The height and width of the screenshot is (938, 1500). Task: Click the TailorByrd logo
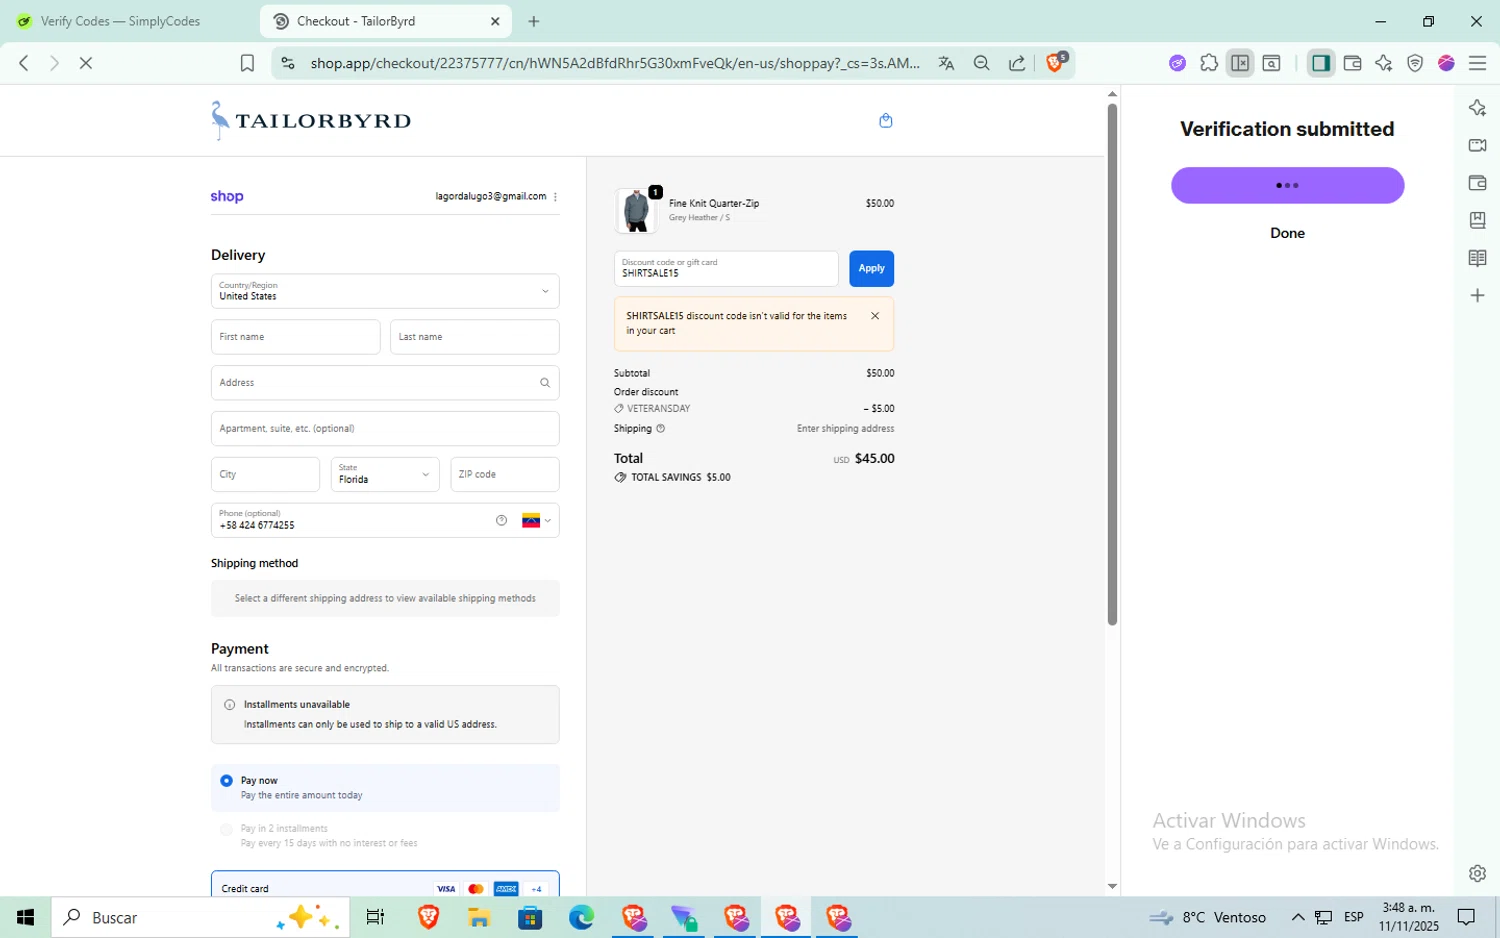click(x=310, y=120)
